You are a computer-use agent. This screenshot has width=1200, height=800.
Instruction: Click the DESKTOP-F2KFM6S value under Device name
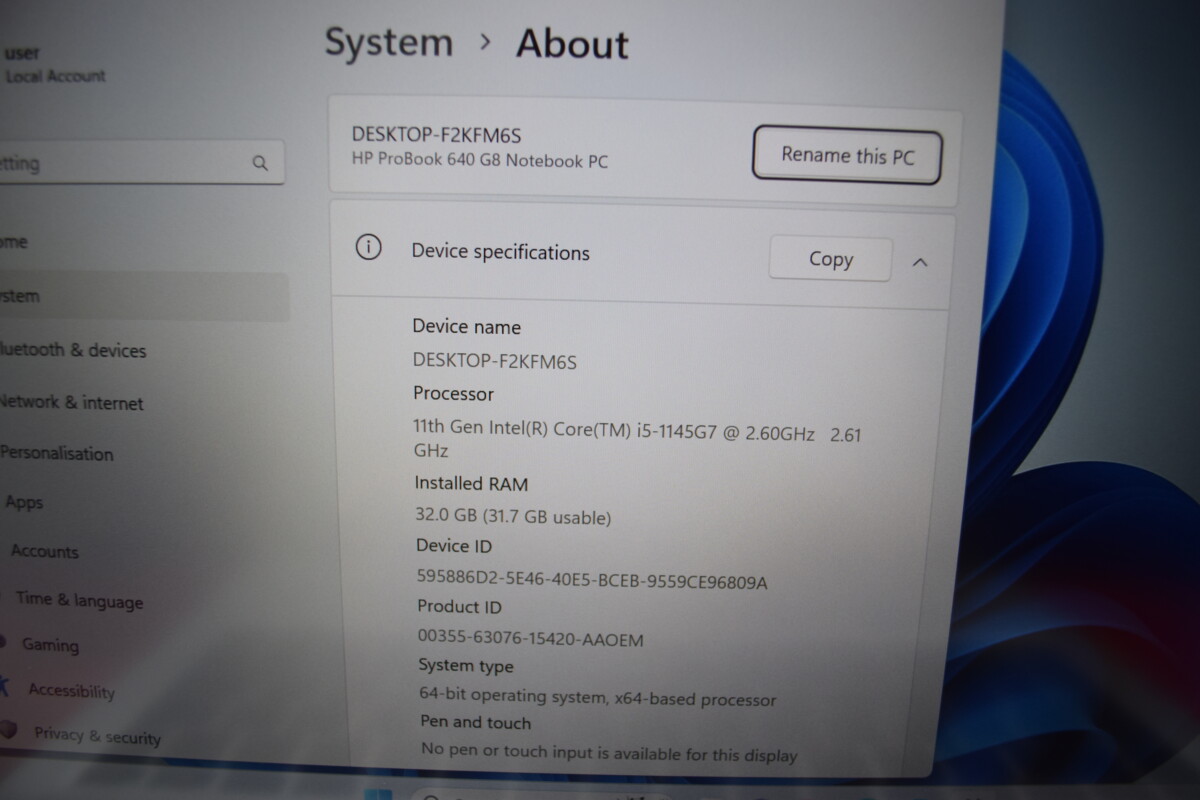(x=495, y=361)
